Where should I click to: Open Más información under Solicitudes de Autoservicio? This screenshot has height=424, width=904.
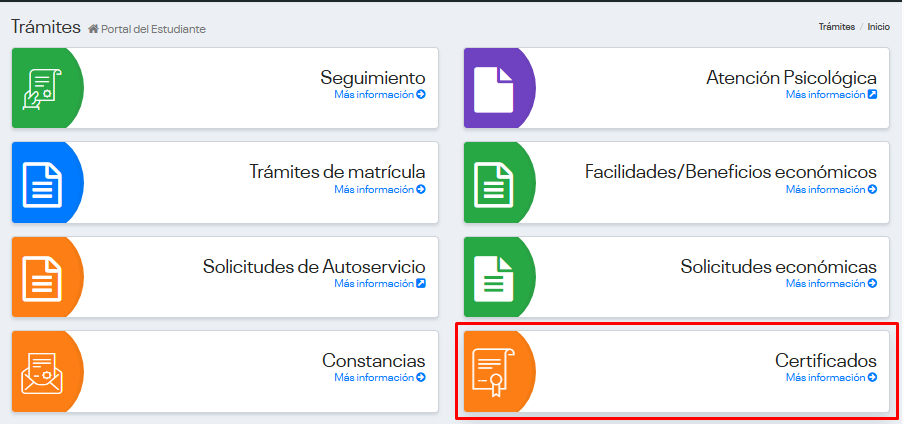point(379,284)
